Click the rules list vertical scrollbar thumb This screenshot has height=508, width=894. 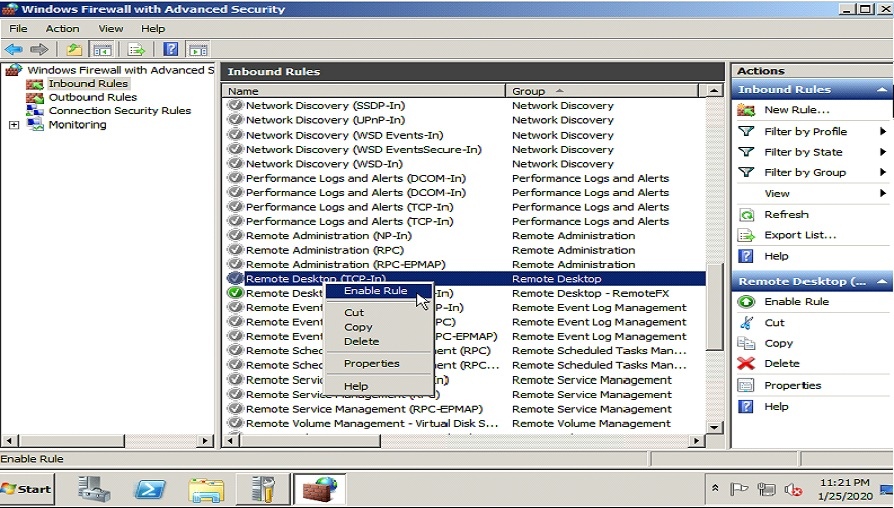[714, 307]
